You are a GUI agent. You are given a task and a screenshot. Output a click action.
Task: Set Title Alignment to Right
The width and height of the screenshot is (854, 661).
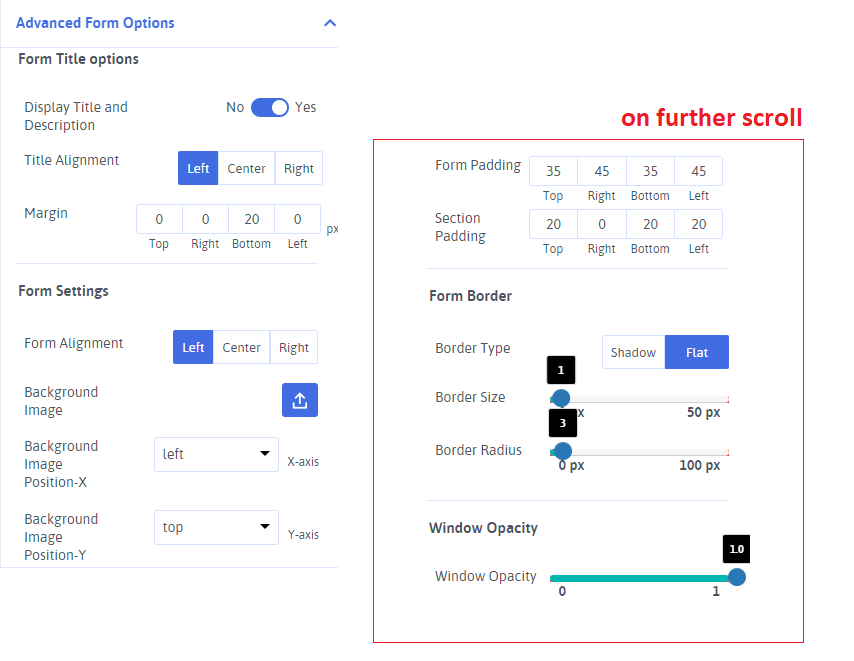(298, 168)
